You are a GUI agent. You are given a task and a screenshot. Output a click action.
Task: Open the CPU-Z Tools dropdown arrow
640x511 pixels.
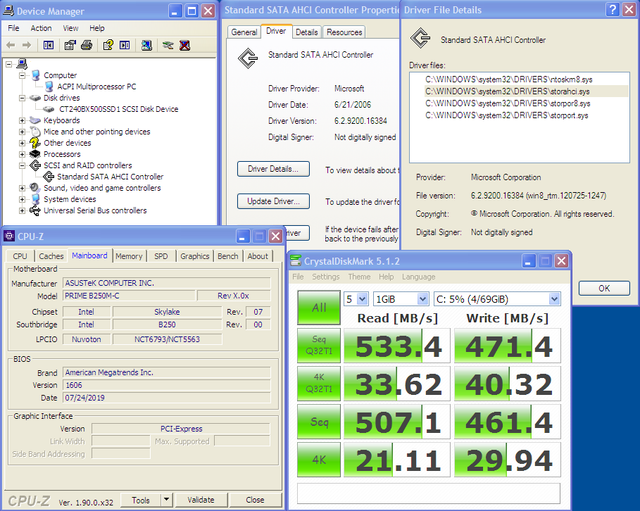(166, 499)
